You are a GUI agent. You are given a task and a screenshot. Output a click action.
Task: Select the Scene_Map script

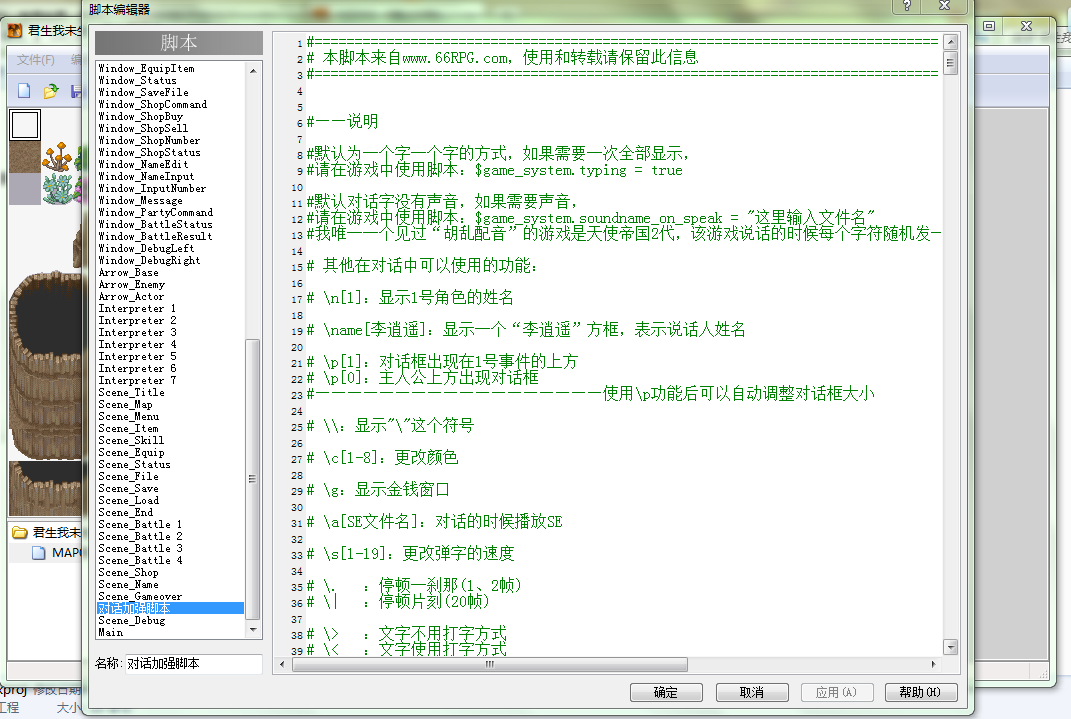(126, 404)
